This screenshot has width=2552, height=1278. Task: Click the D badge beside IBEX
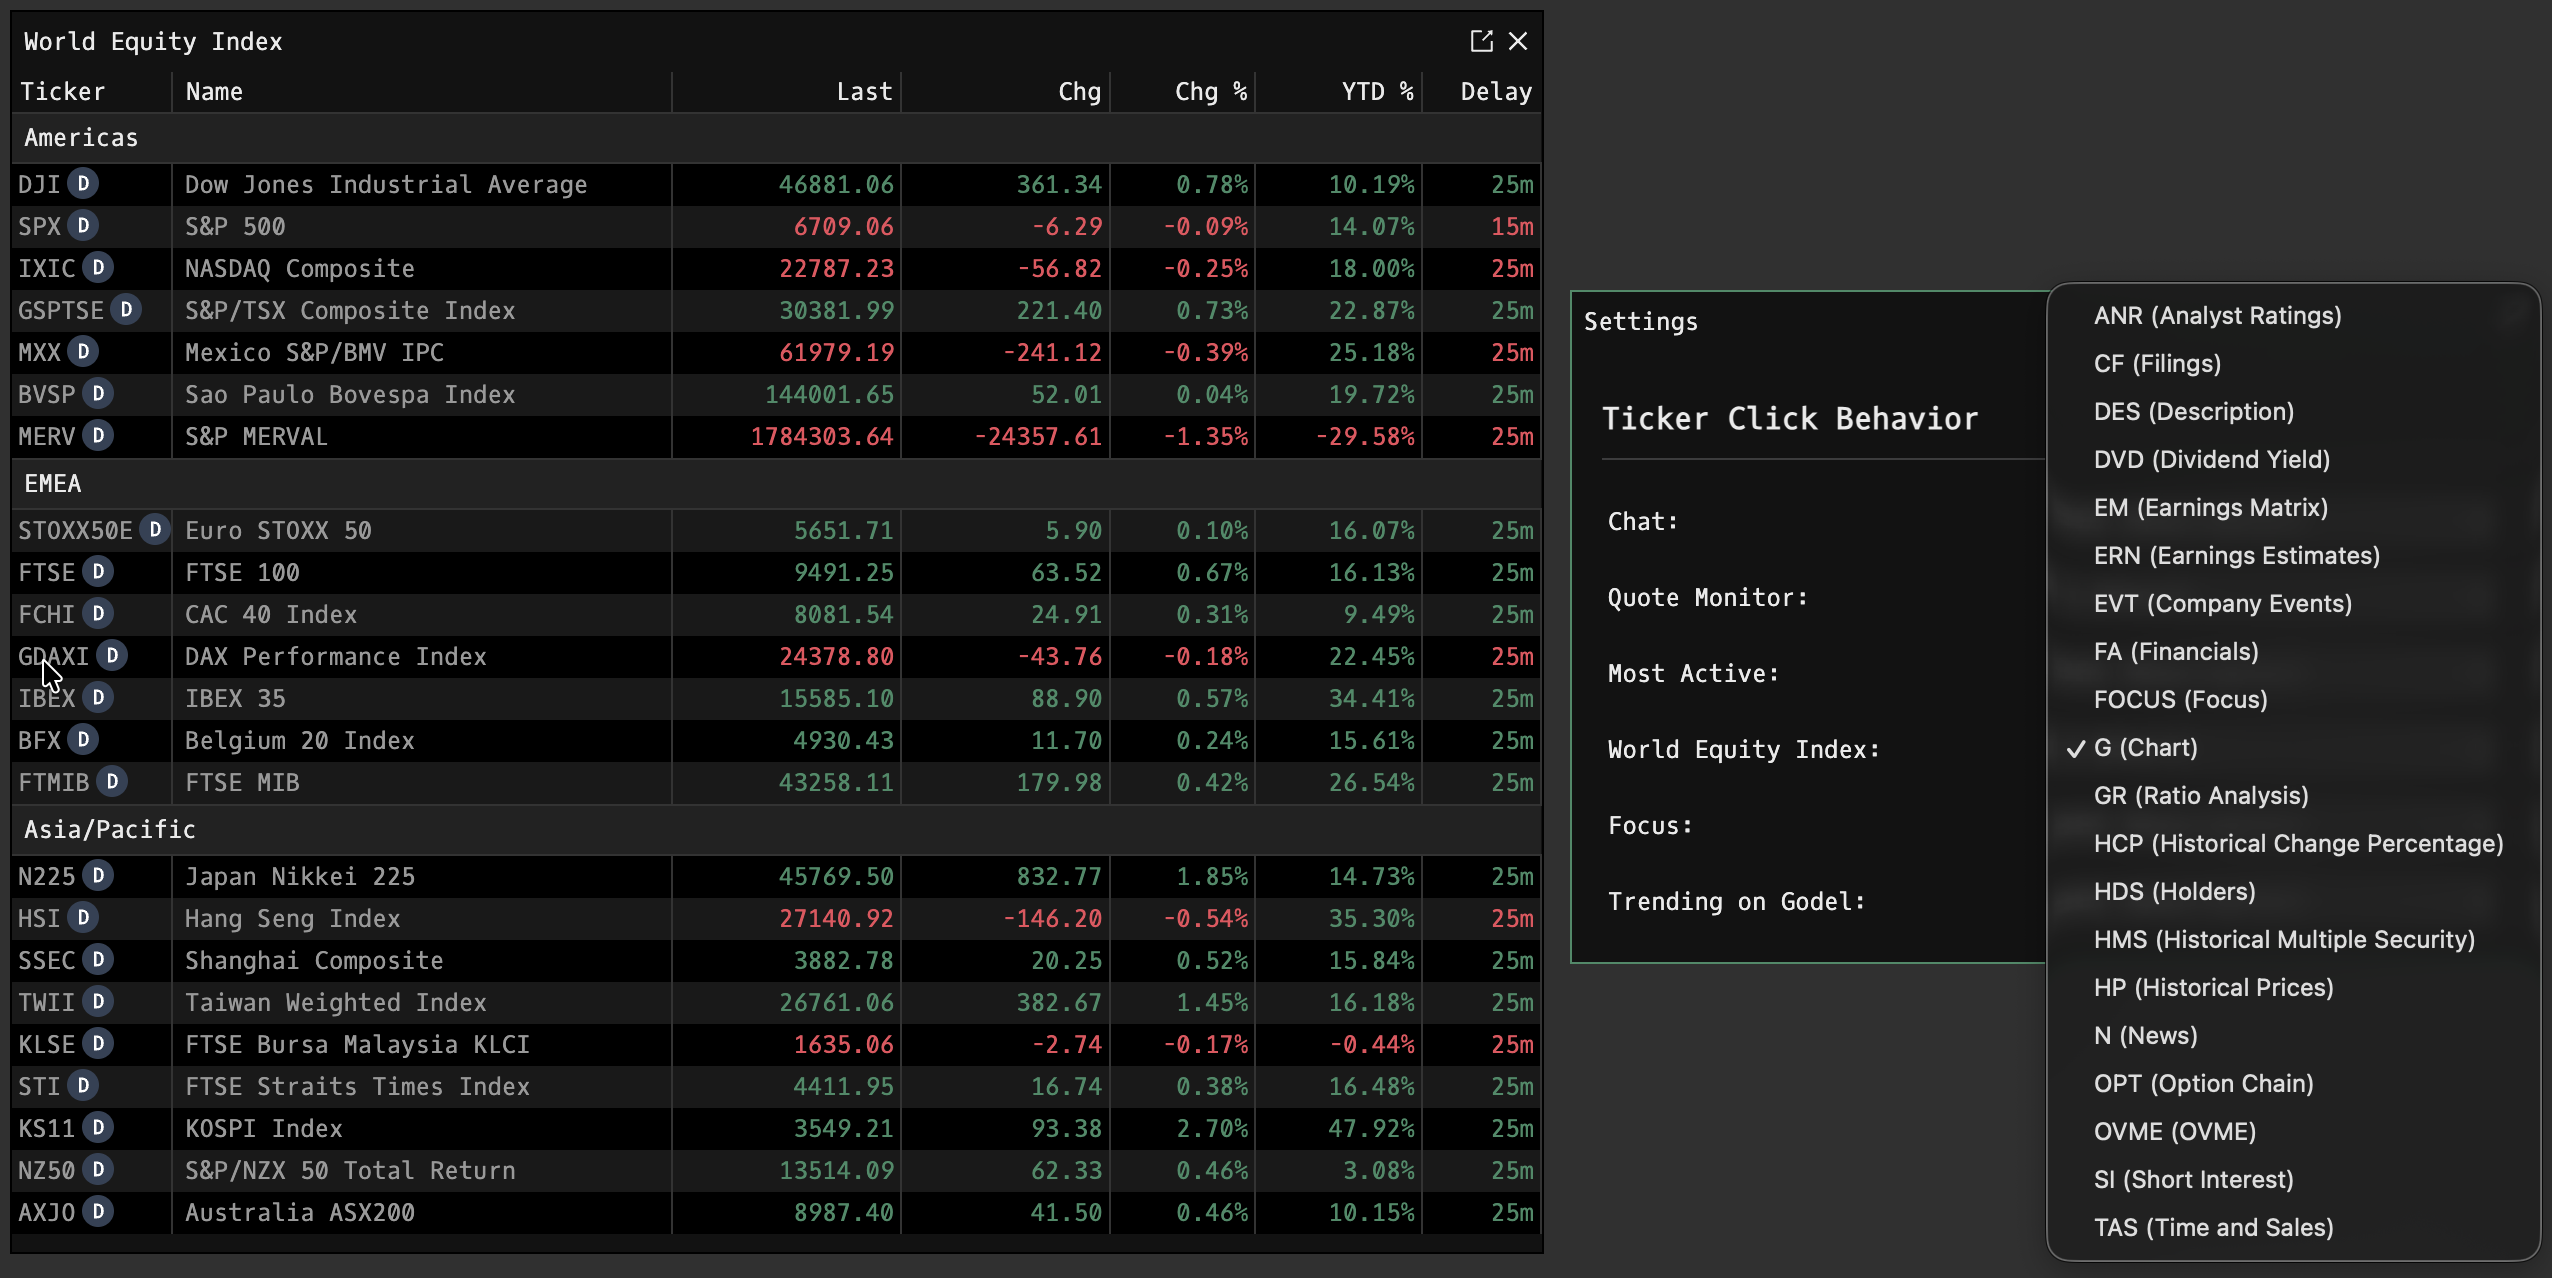click(98, 698)
